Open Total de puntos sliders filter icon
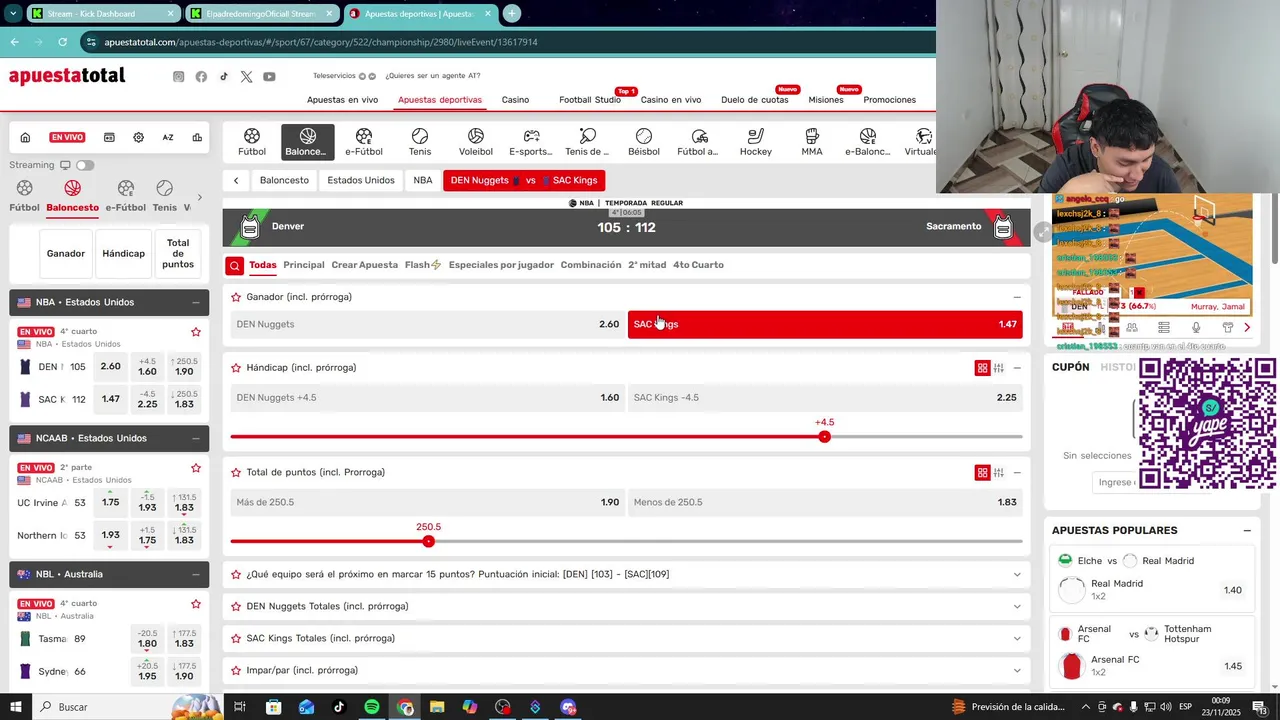 click(x=999, y=473)
